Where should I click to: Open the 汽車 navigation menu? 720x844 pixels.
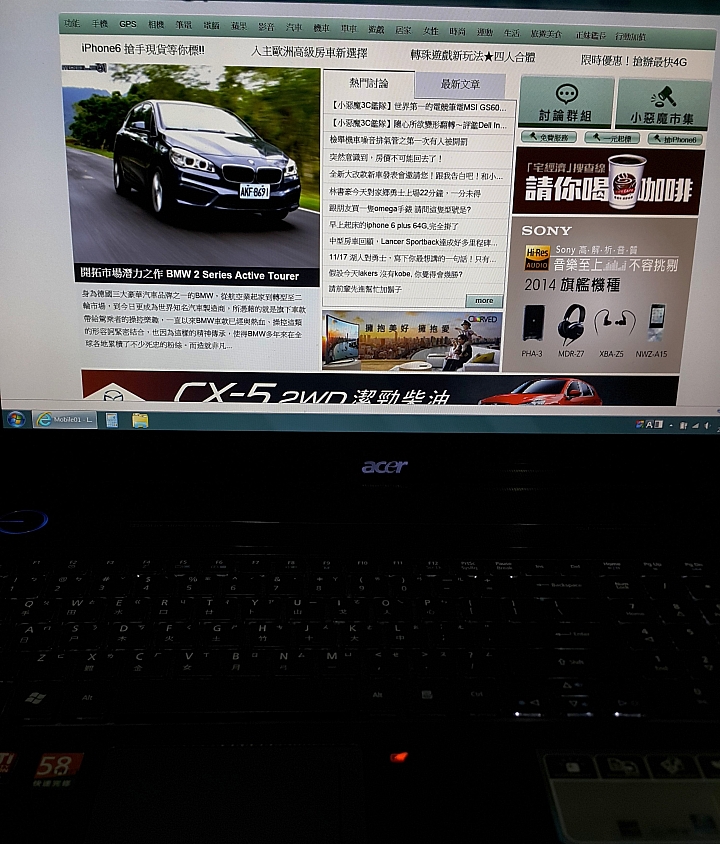[294, 27]
